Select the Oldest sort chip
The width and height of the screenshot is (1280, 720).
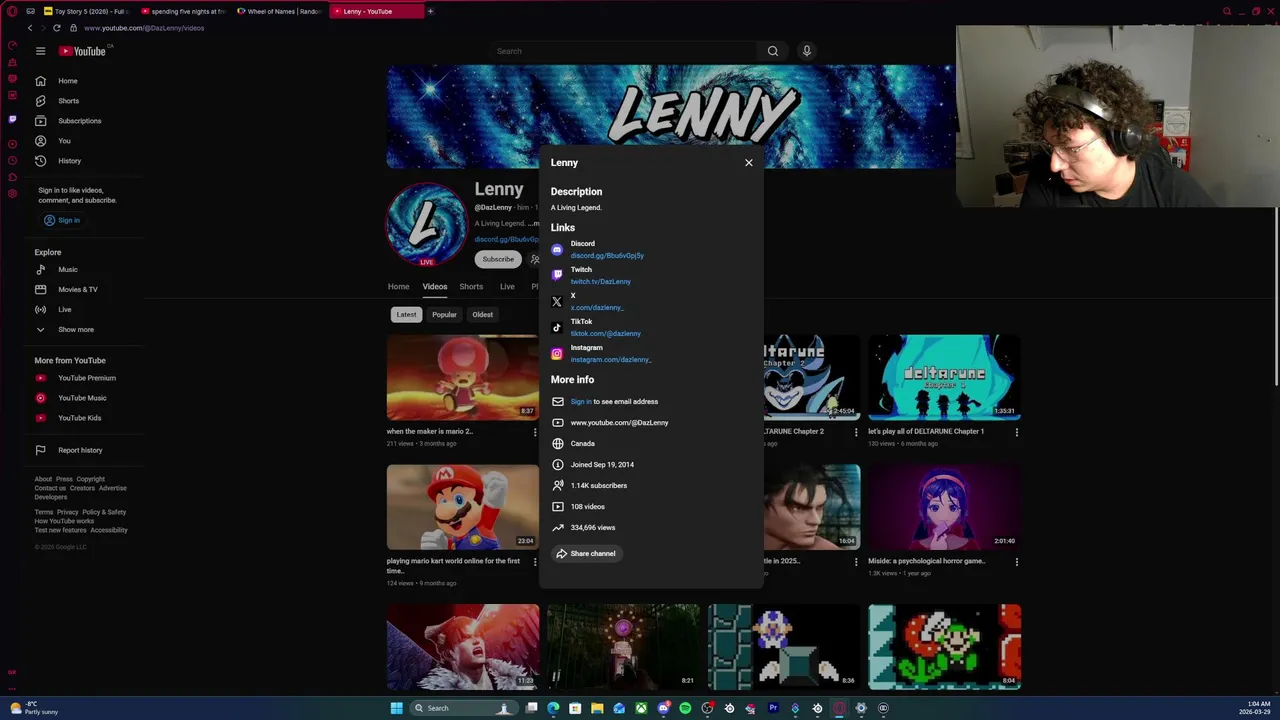482,315
